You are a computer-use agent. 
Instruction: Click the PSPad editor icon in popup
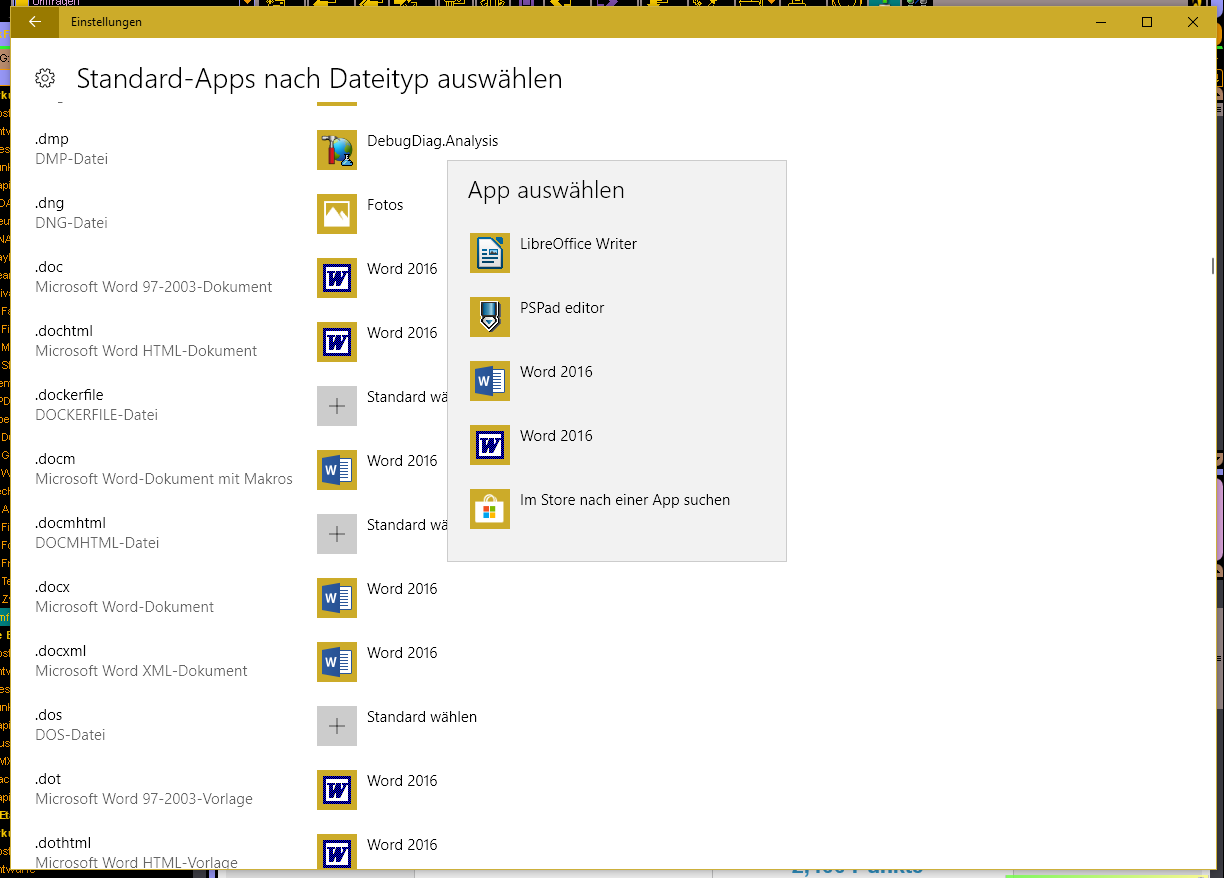(x=490, y=317)
